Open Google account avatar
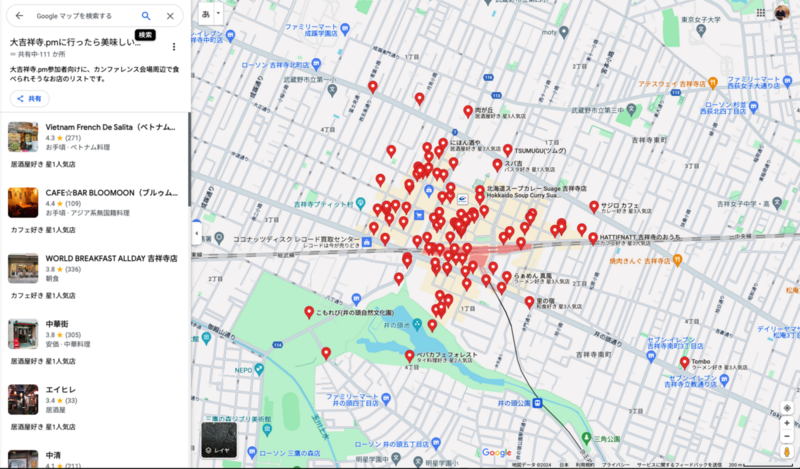 tap(782, 13)
